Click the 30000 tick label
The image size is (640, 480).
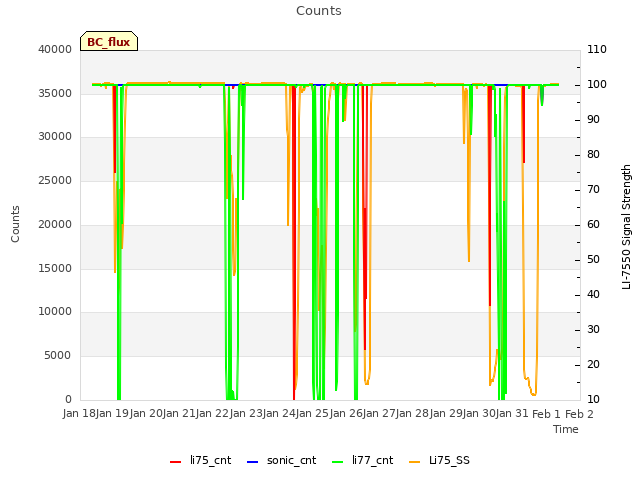tap(55, 137)
